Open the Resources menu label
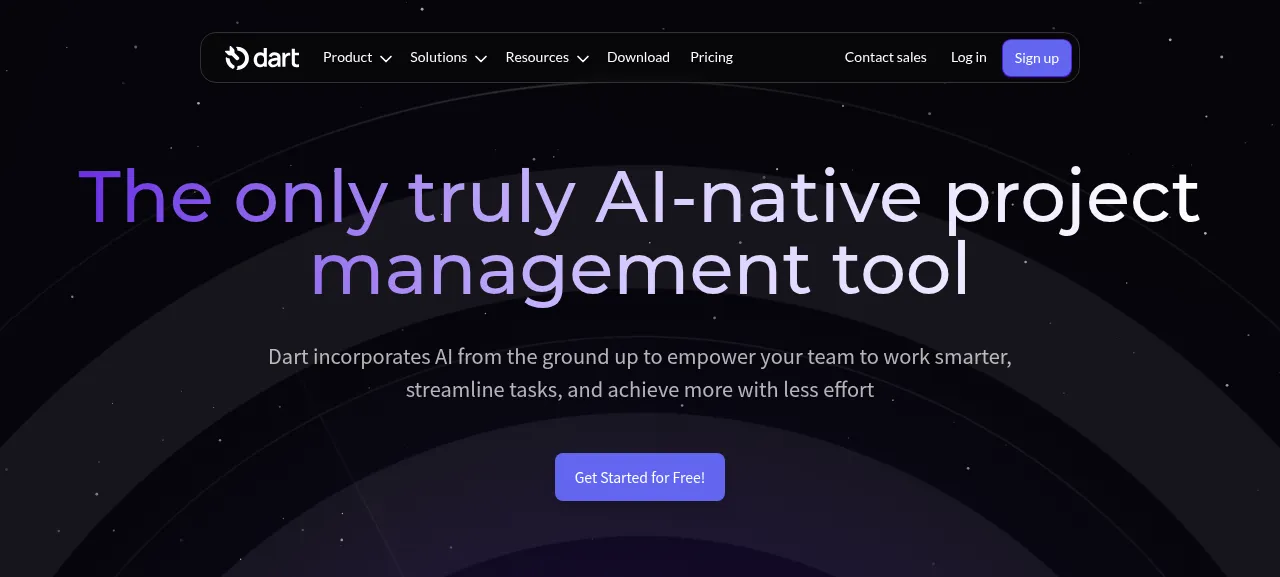Screen dimensions: 1280x577 537,57
